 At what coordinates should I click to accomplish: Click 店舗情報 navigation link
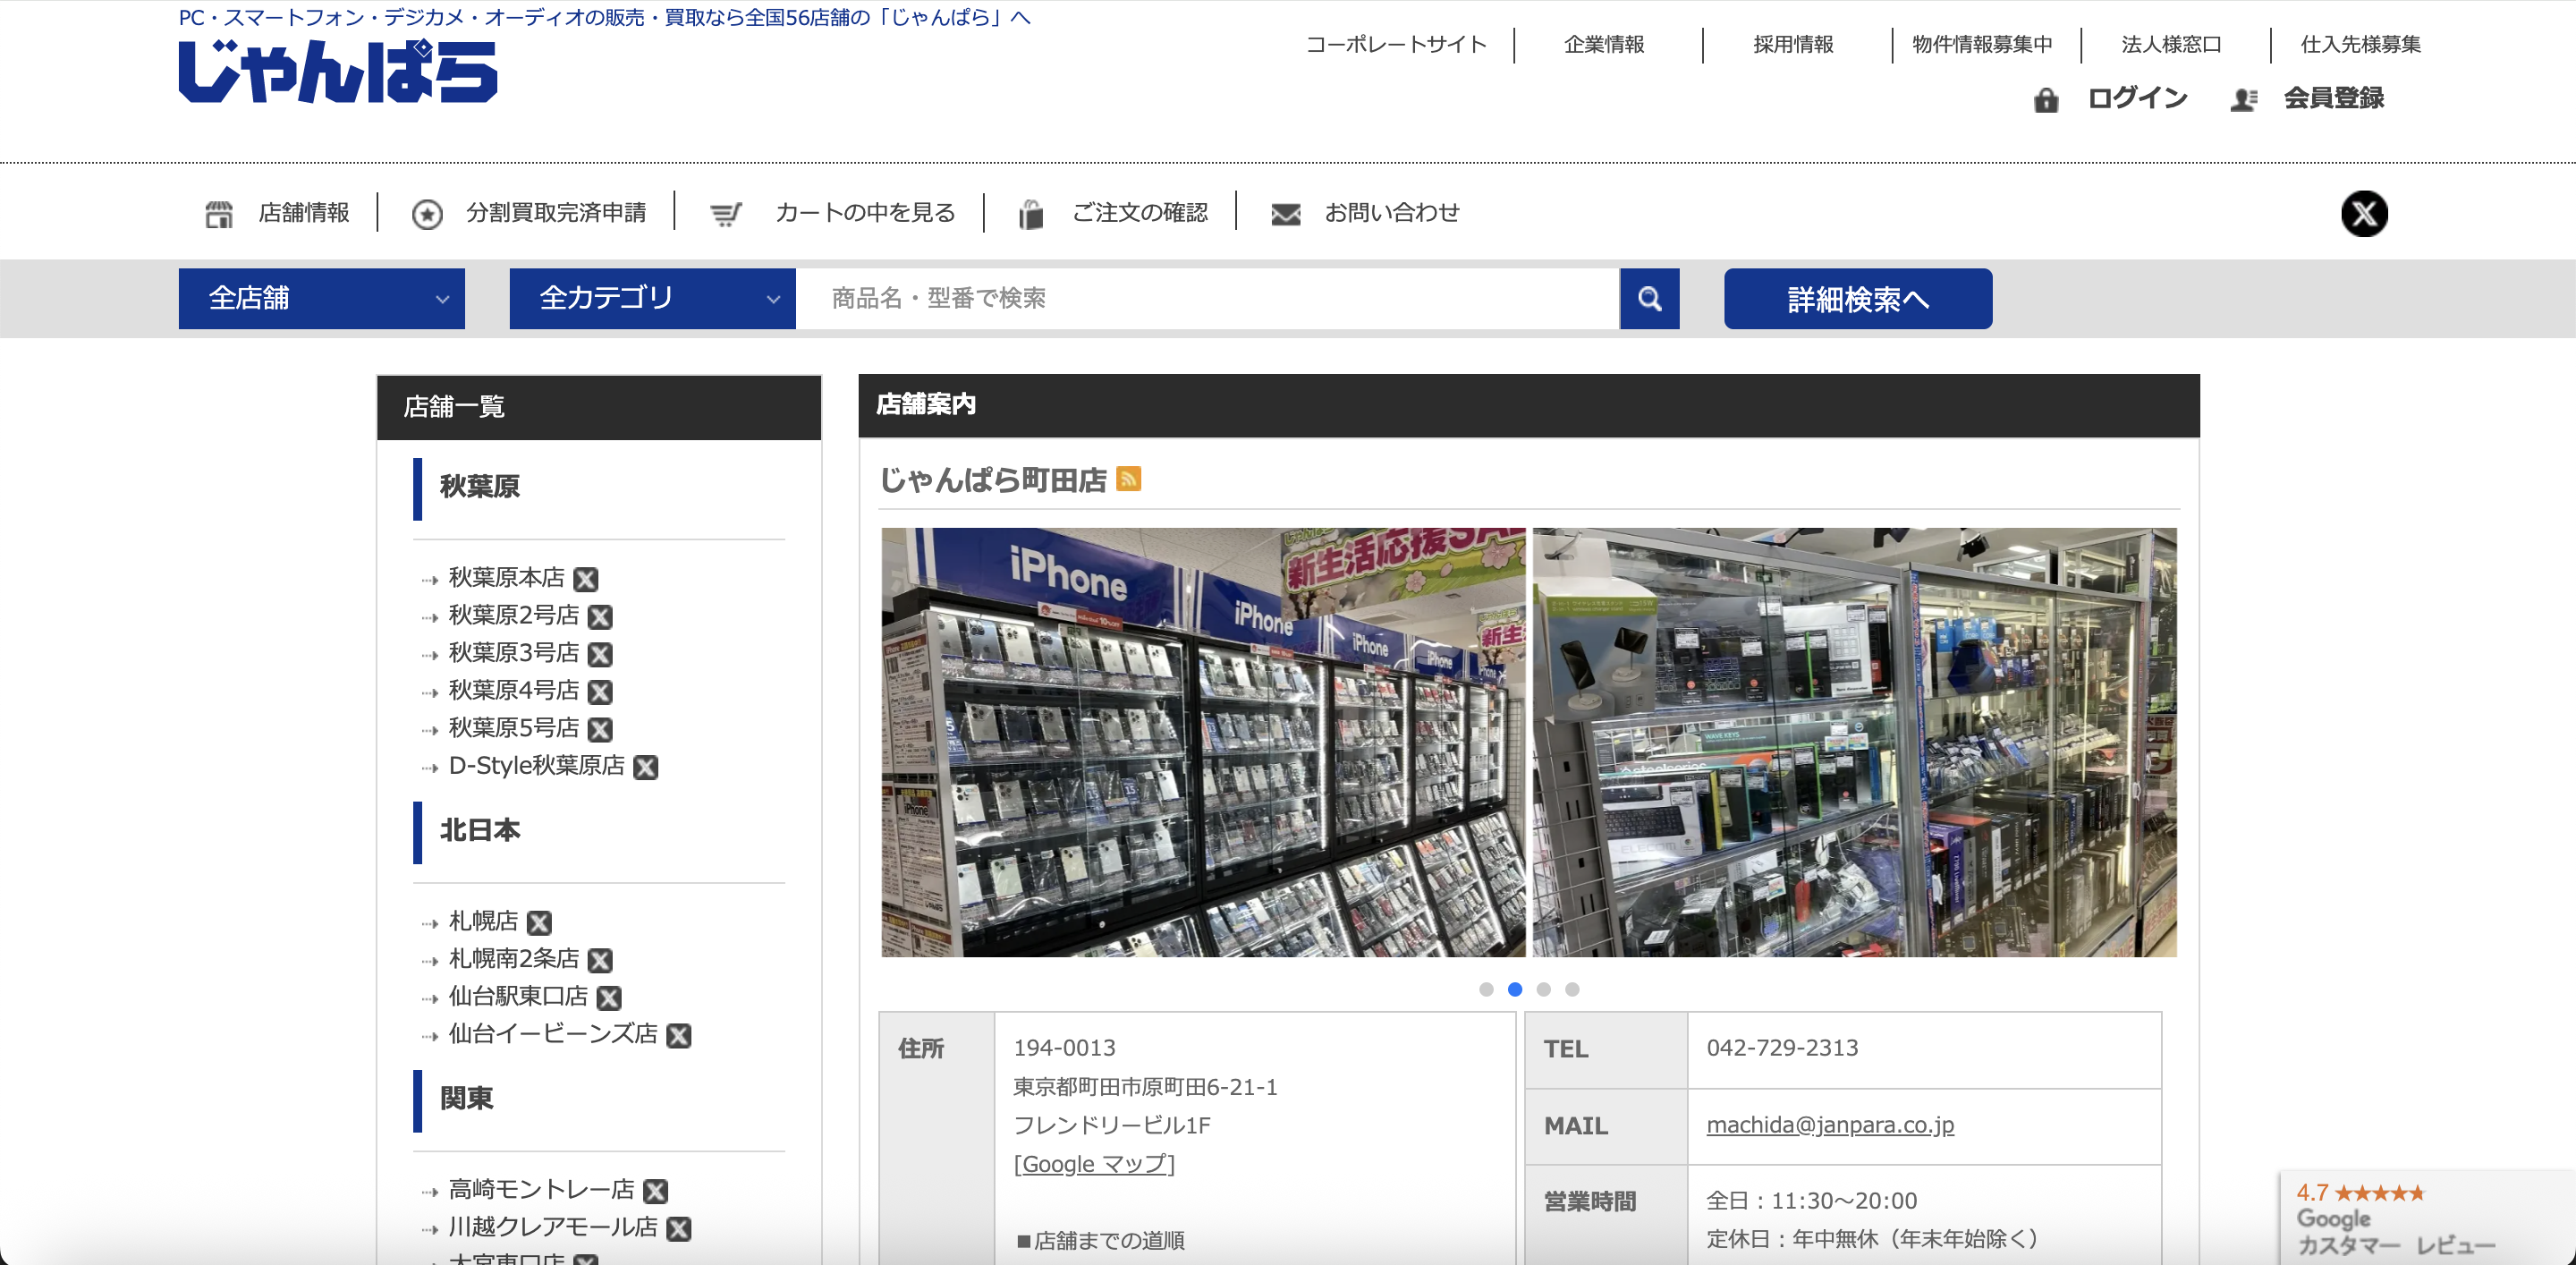click(x=304, y=213)
